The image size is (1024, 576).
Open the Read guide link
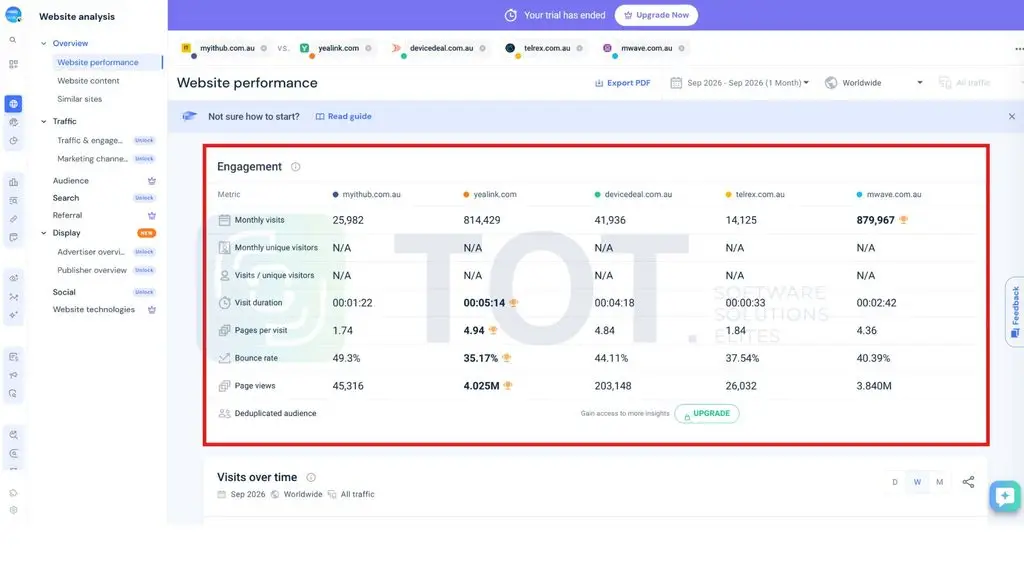click(x=344, y=116)
